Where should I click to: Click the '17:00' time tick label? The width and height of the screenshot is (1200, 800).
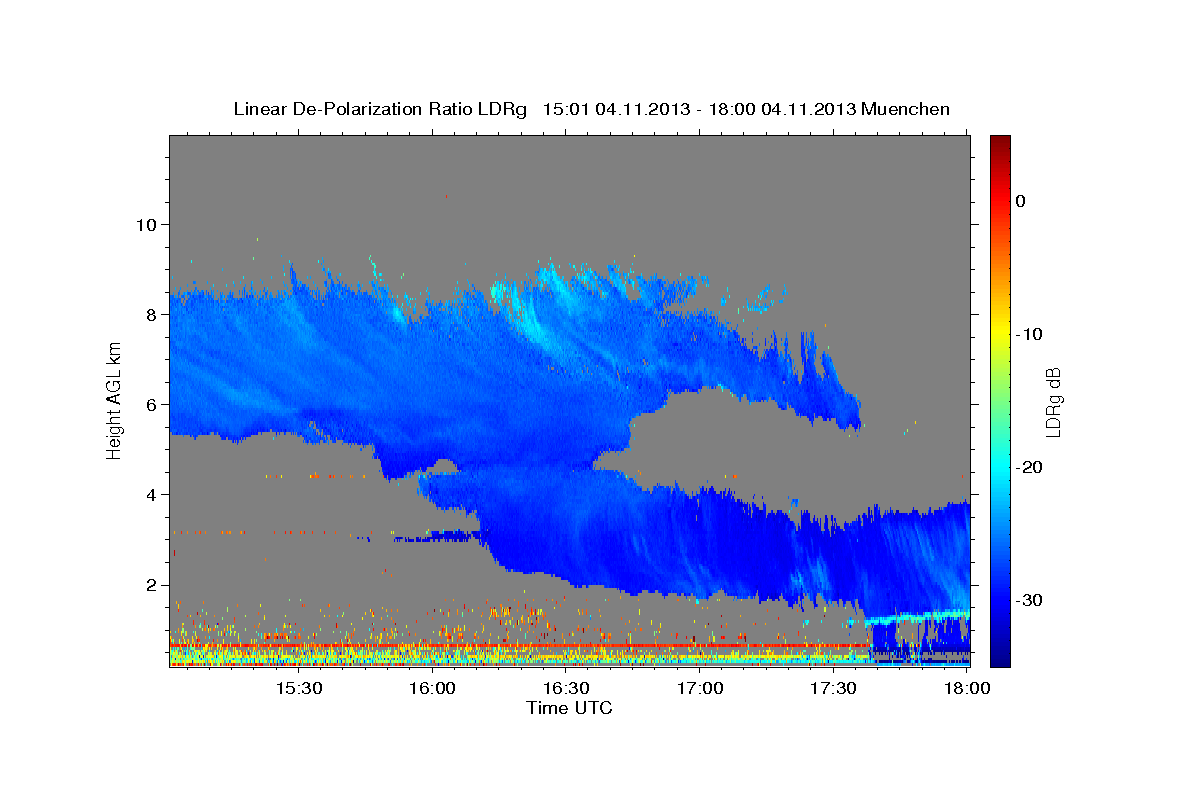tap(700, 689)
